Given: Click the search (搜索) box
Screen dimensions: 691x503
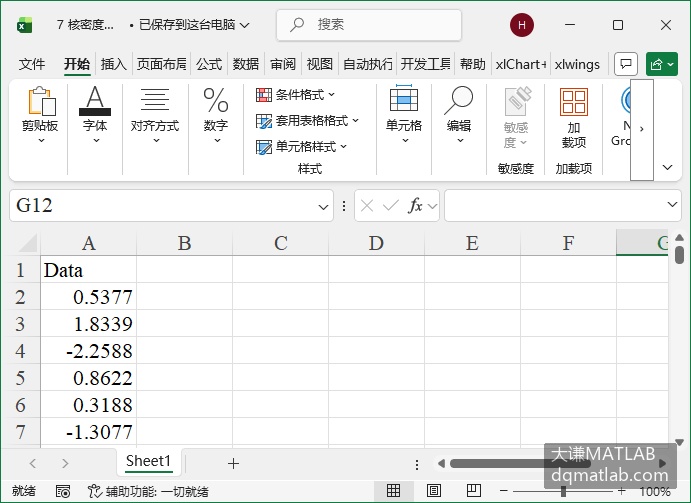Looking at the screenshot, I should 369,25.
